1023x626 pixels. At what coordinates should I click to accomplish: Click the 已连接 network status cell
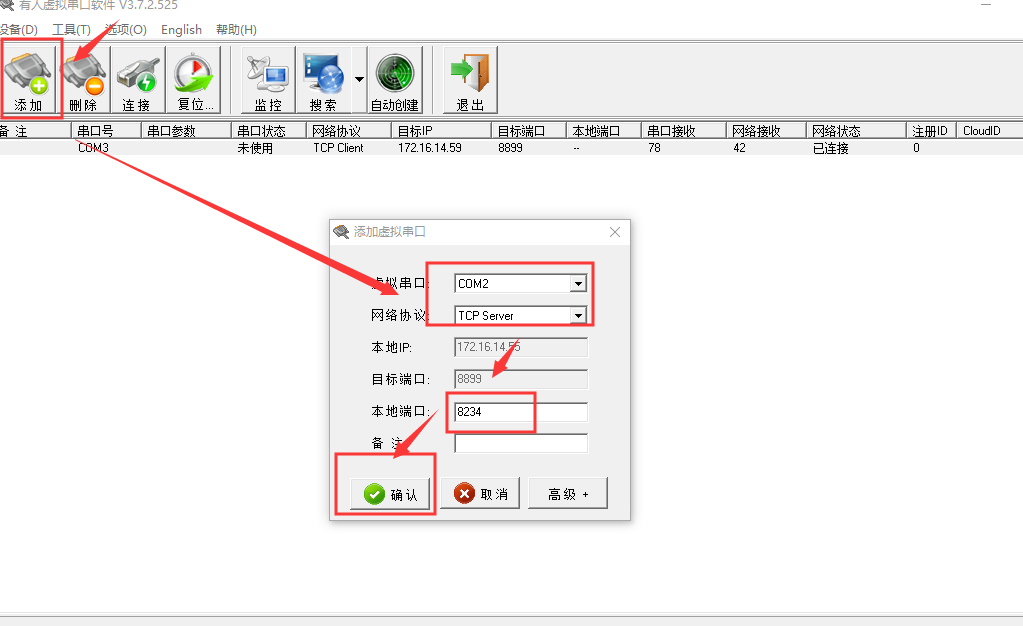click(831, 148)
